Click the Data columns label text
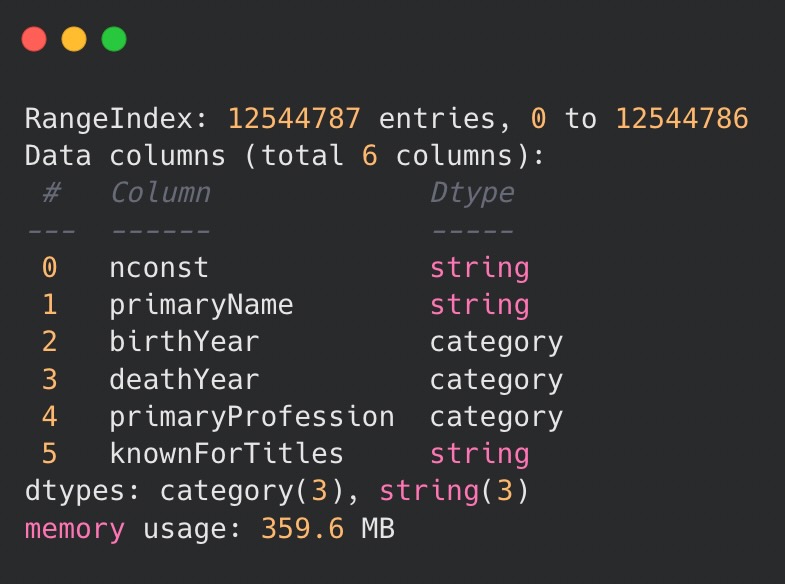This screenshot has width=785, height=584. tap(125, 156)
